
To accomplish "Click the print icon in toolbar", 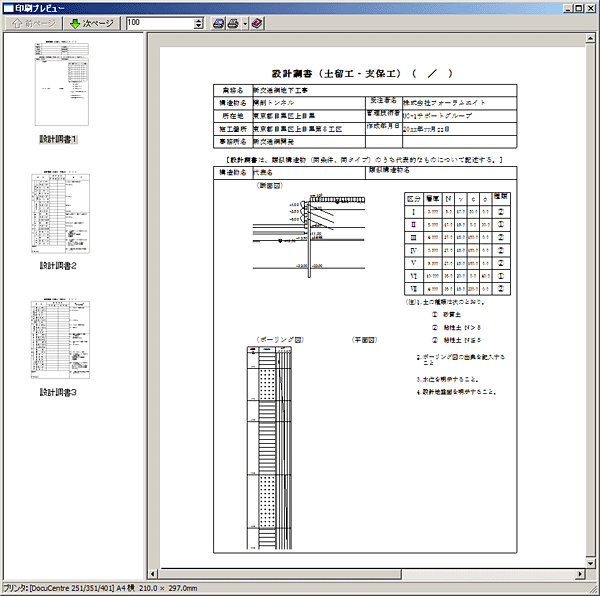I will tap(233, 23).
